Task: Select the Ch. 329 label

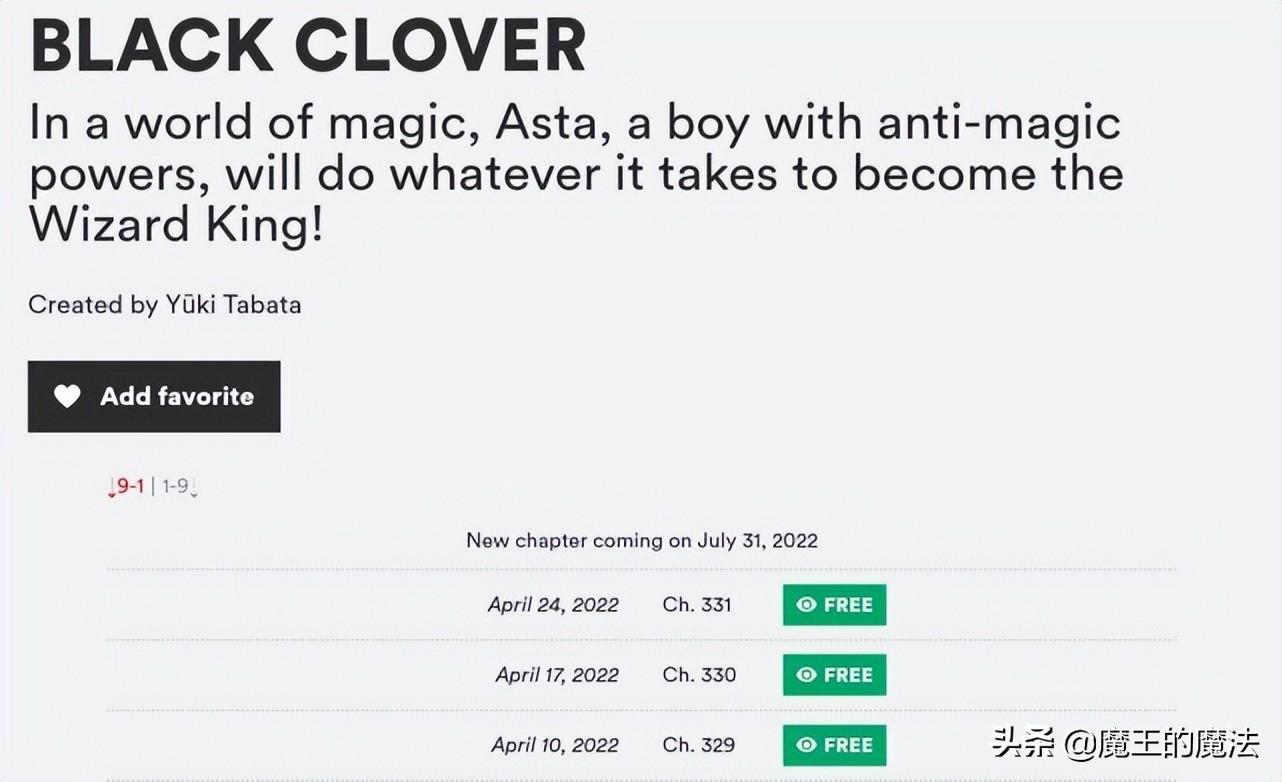Action: 699,745
